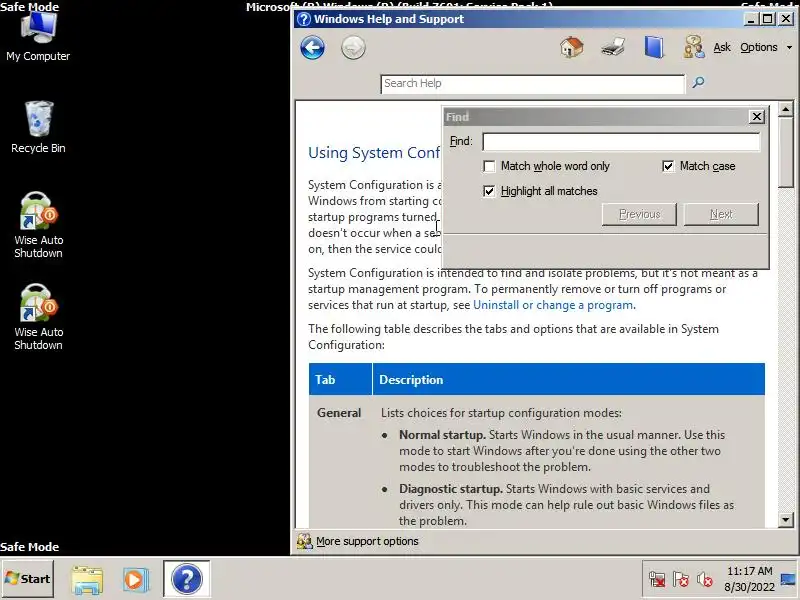Image resolution: width=800 pixels, height=600 pixels.
Task: Print the help topic via printer icon
Action: (613, 47)
